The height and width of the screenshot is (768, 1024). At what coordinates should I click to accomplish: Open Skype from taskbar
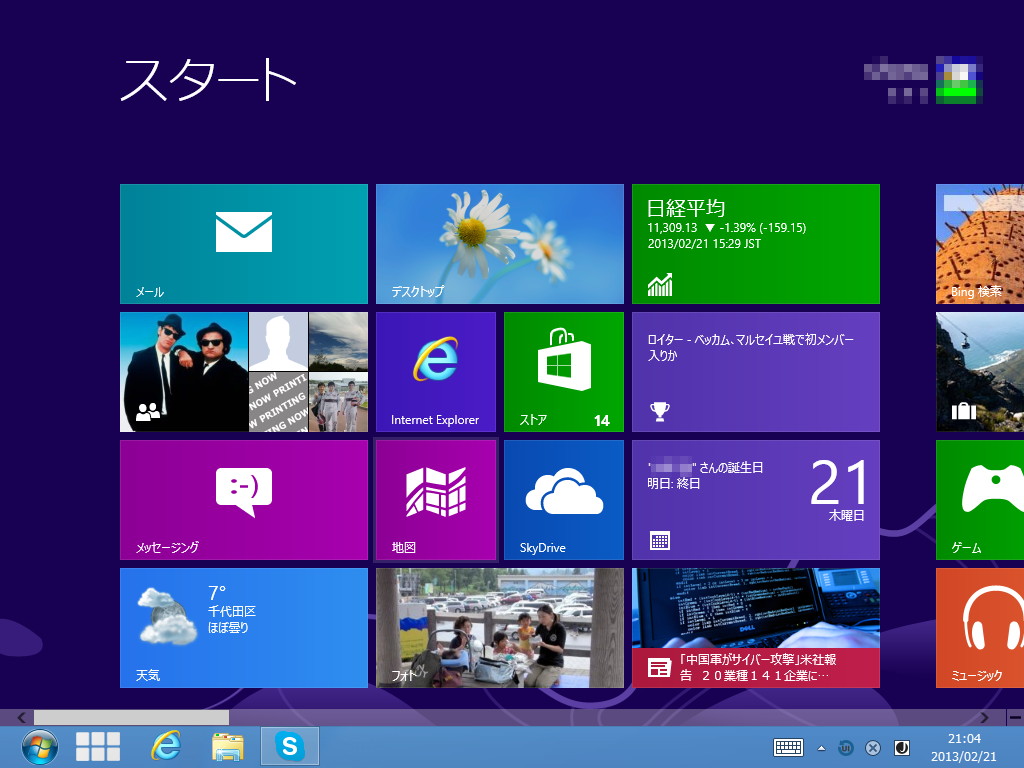(289, 746)
